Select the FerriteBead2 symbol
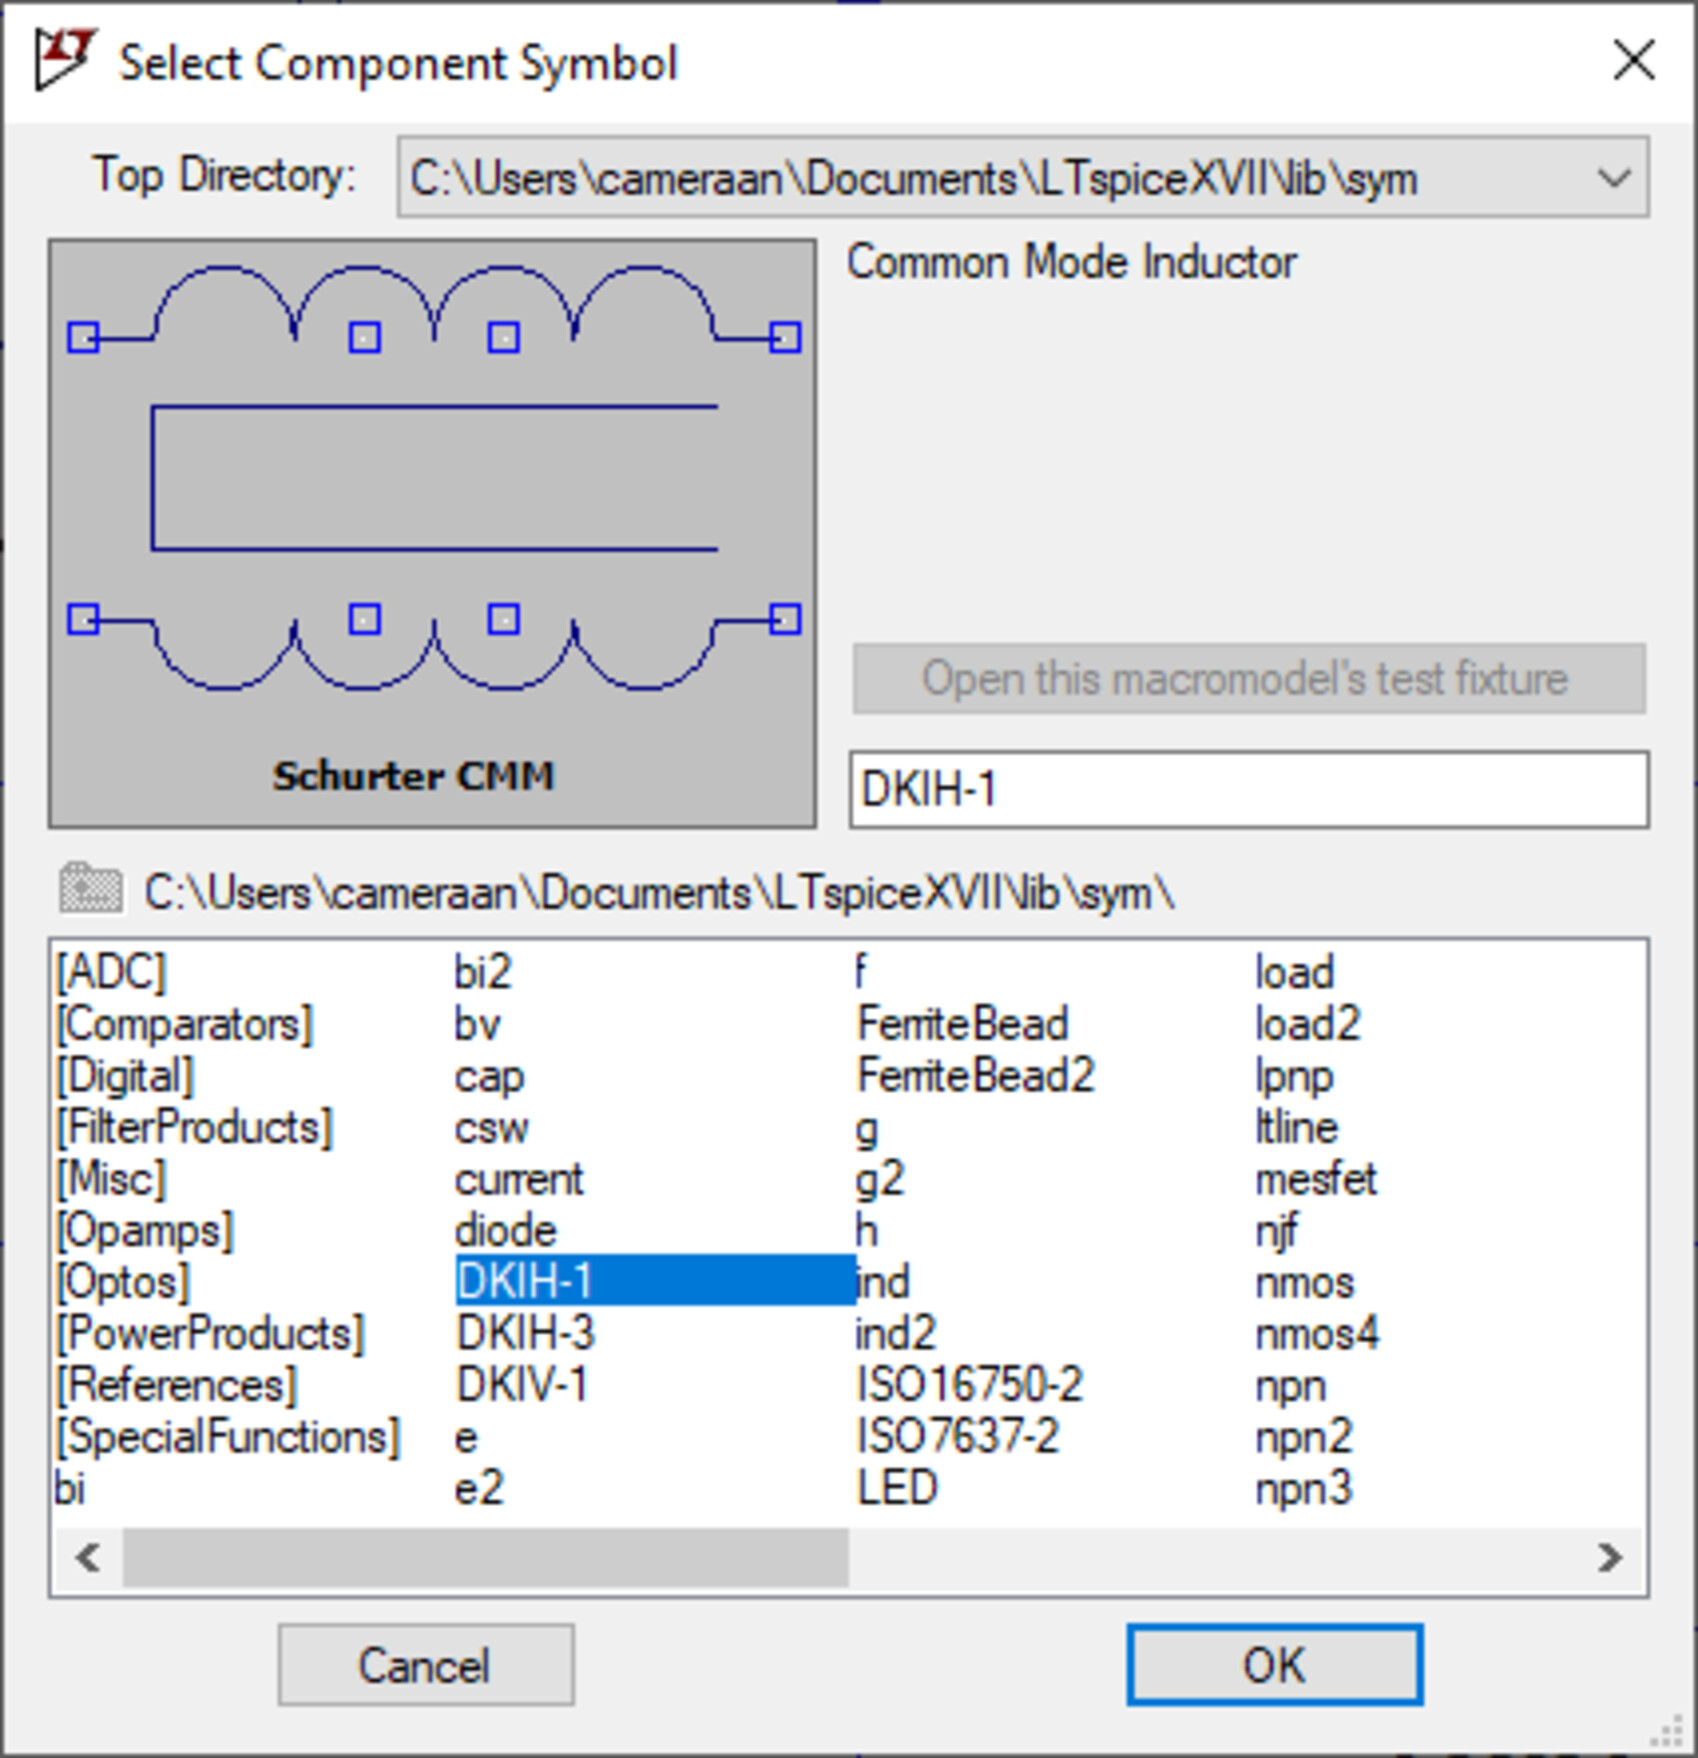Image resolution: width=1698 pixels, height=1758 pixels. (x=976, y=1076)
